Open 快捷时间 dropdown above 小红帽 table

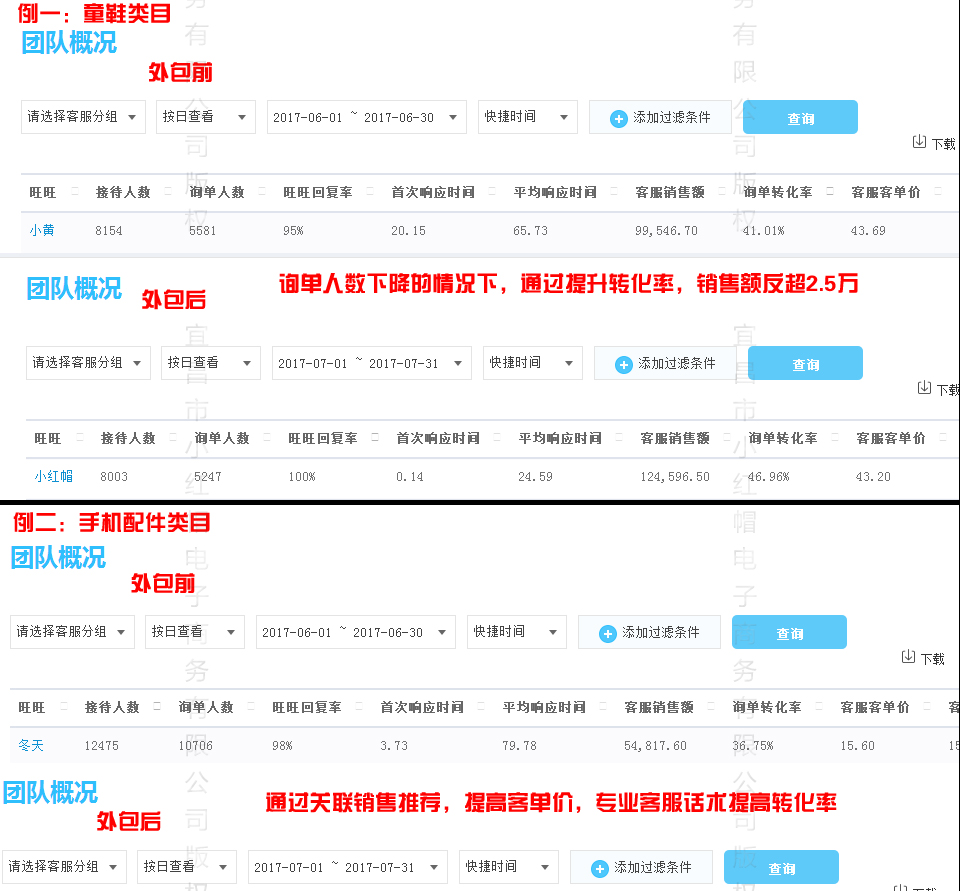[533, 363]
